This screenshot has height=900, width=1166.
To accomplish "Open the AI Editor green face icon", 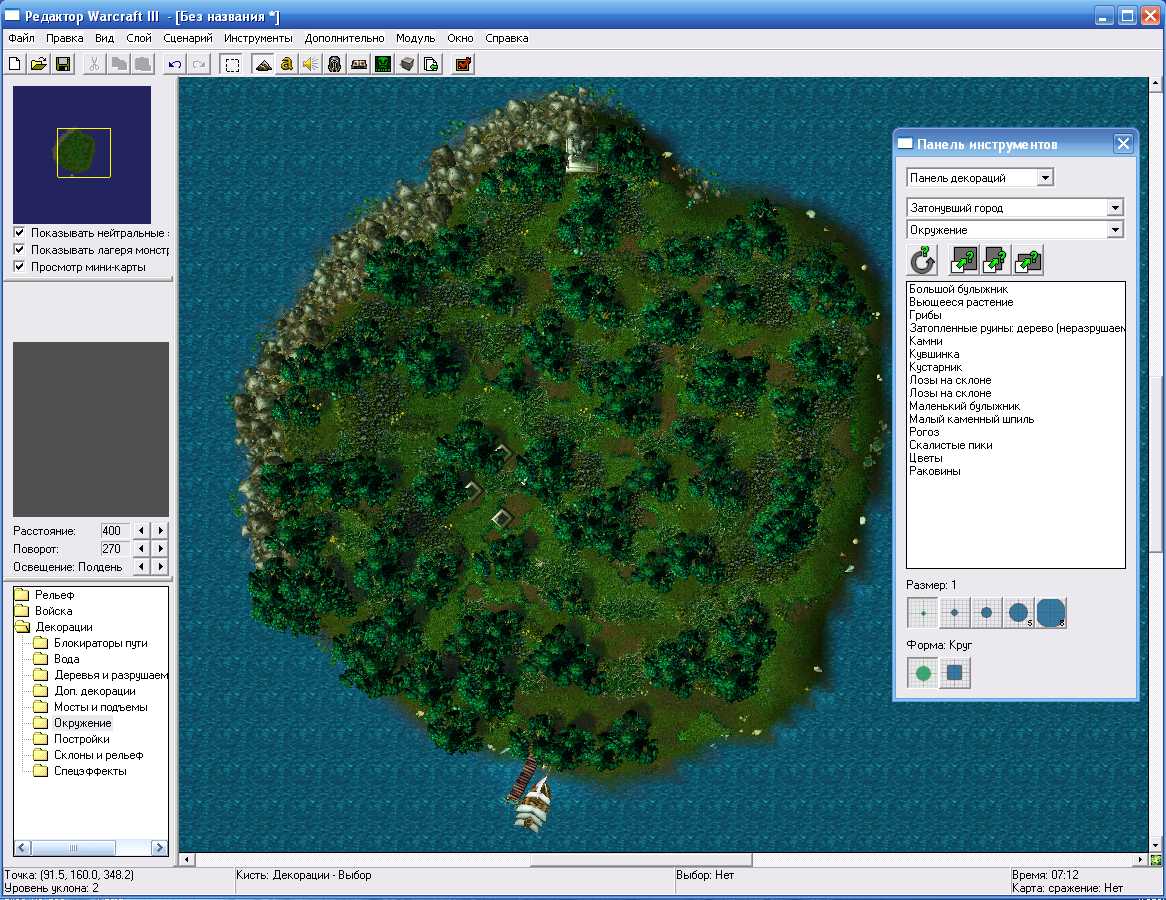I will tap(383, 65).
